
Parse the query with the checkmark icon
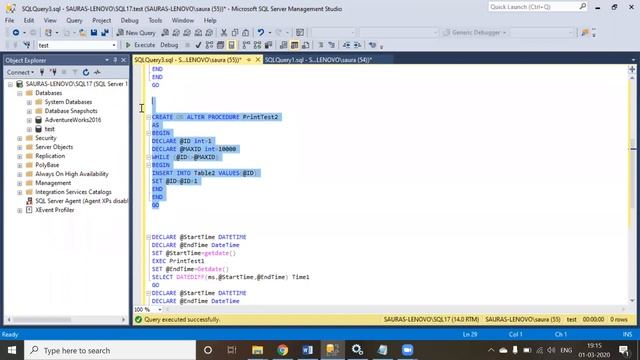click(198, 45)
